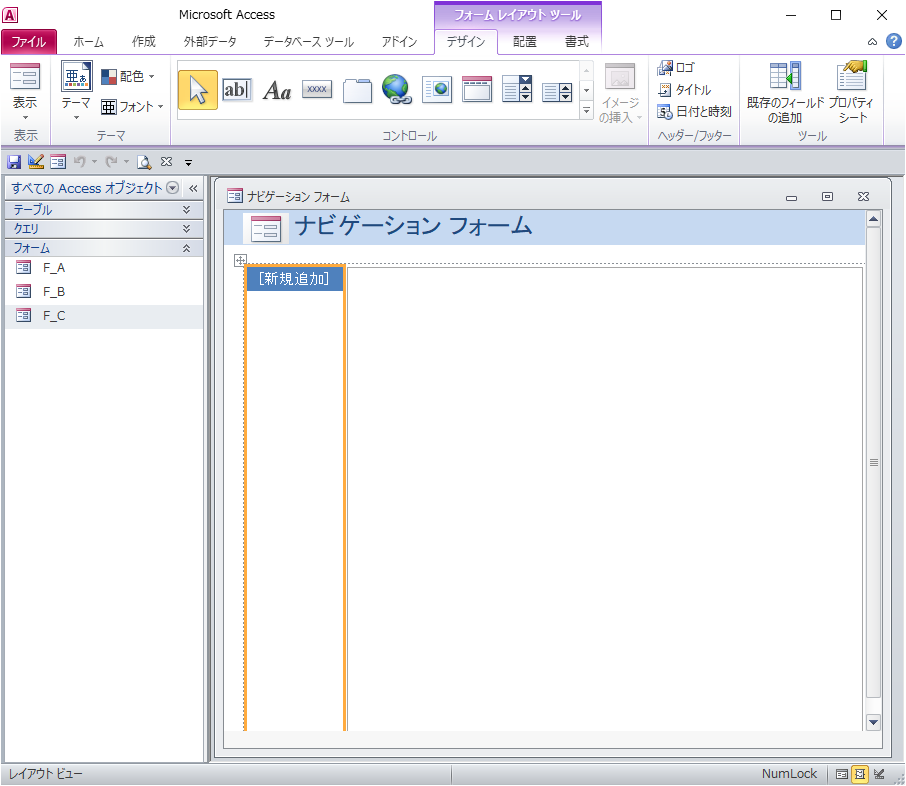Switch to the アドイン tab
The height and width of the screenshot is (786, 906).
pyautogui.click(x=399, y=42)
